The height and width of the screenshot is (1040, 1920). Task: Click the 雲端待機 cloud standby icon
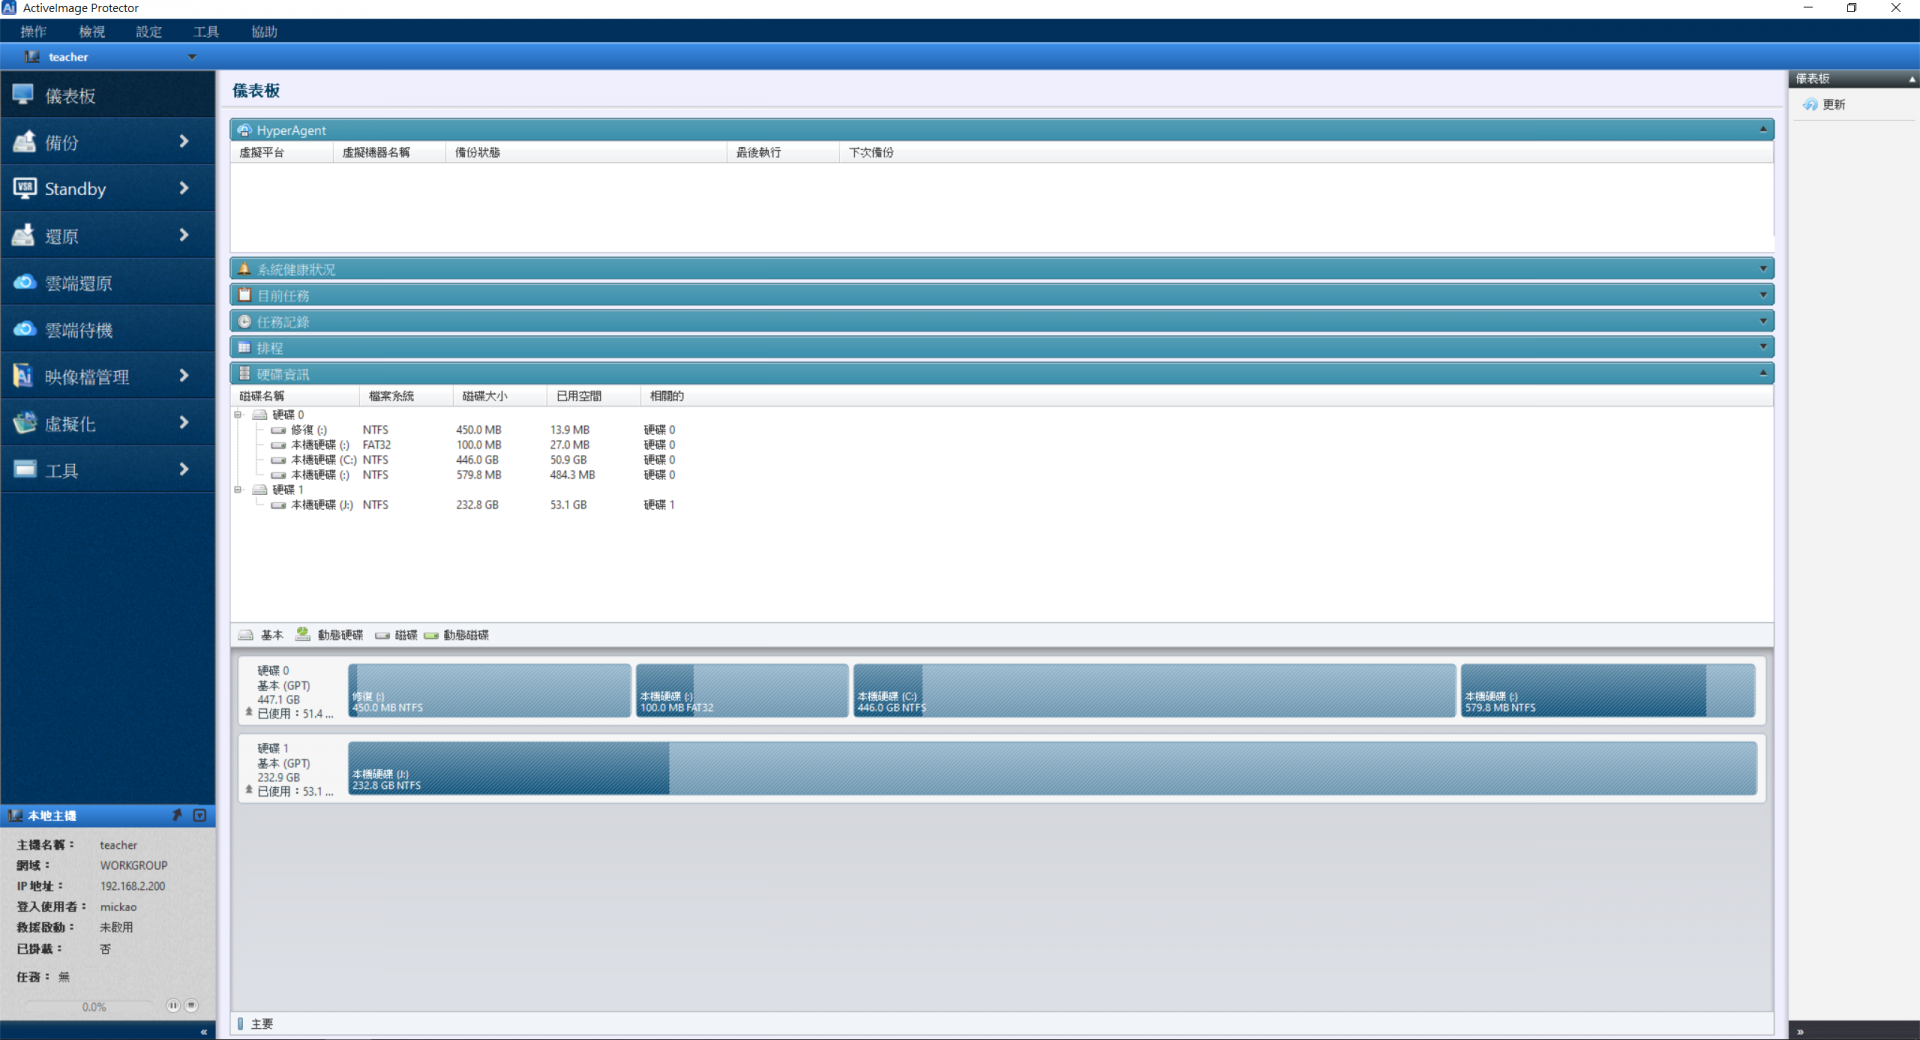[x=24, y=330]
